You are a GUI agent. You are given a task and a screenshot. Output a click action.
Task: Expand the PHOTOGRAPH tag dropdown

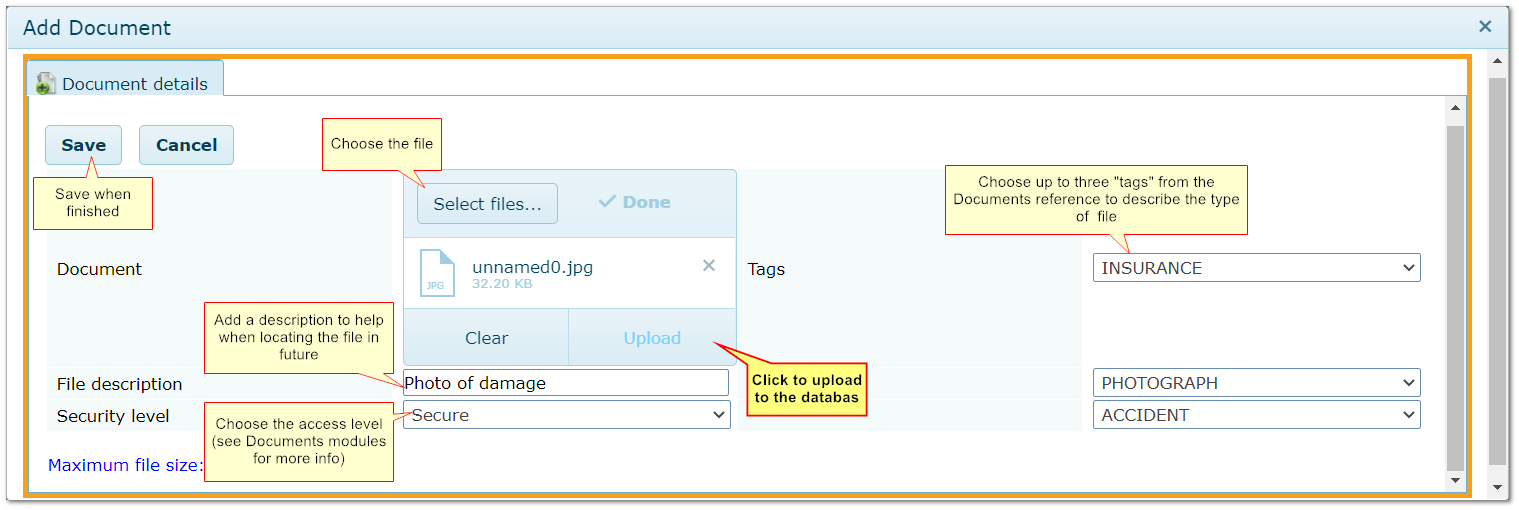1256,383
